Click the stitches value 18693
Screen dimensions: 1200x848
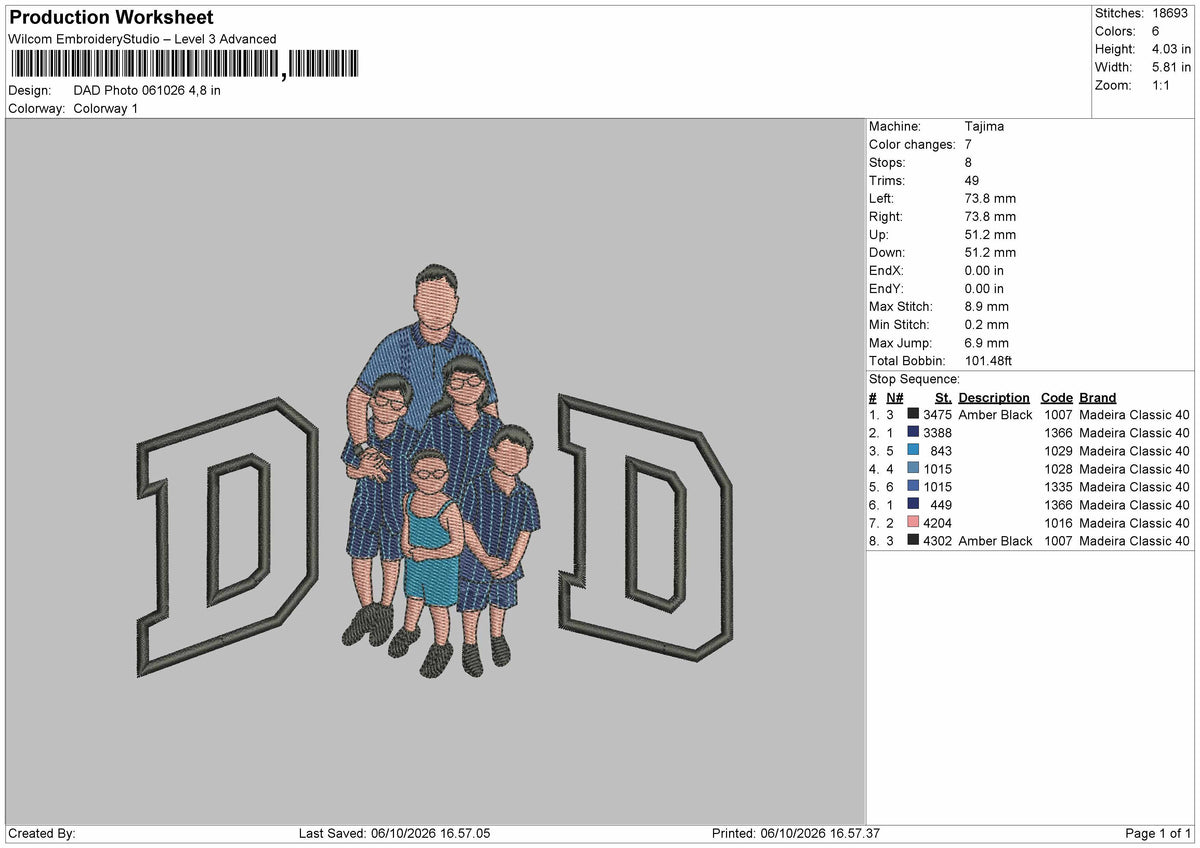pyautogui.click(x=1172, y=13)
